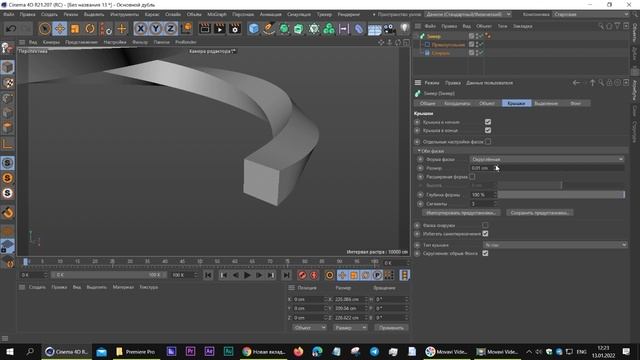Open the render settings icon

click(x=235, y=29)
